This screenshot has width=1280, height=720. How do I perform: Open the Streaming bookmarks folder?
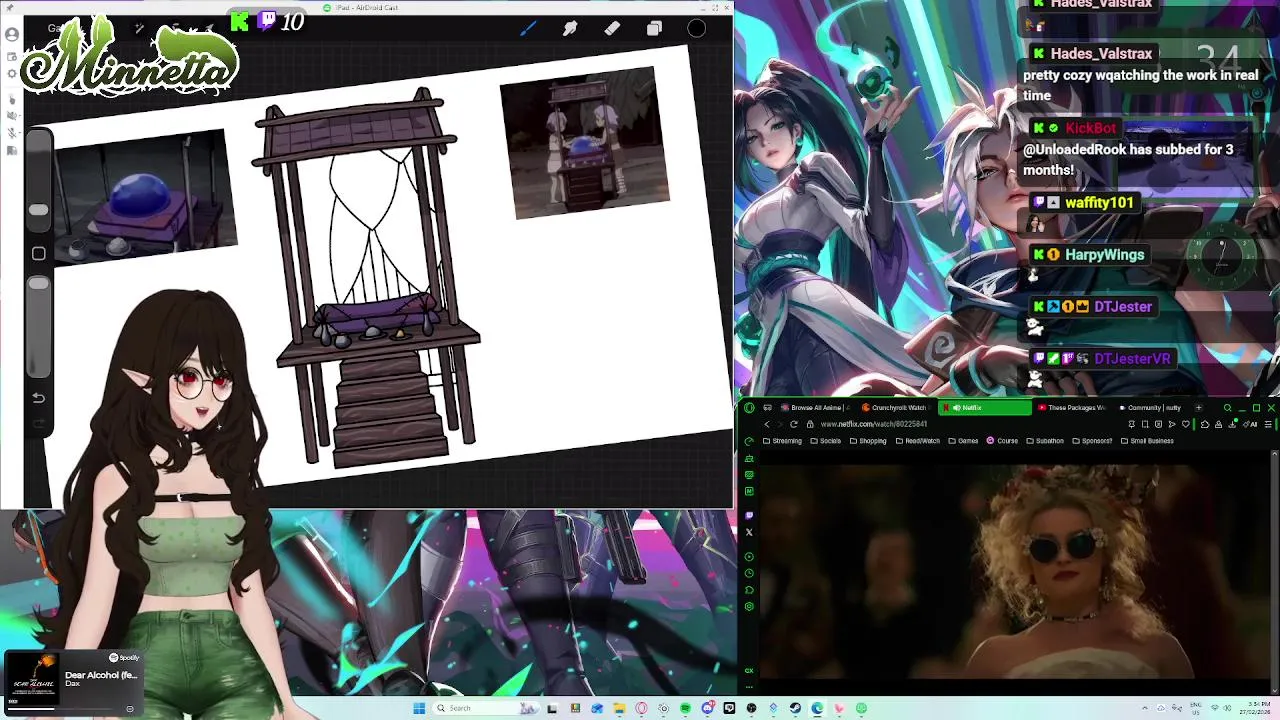click(782, 441)
